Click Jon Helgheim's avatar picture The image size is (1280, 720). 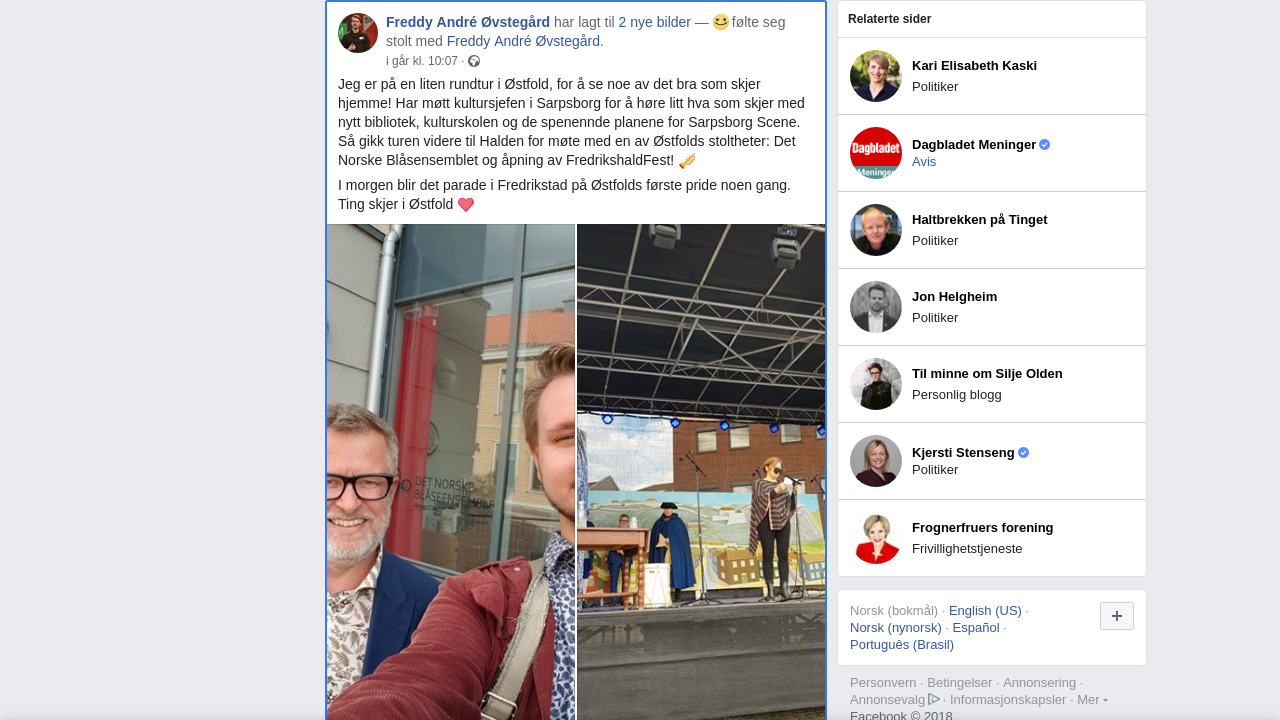pyautogui.click(x=876, y=307)
